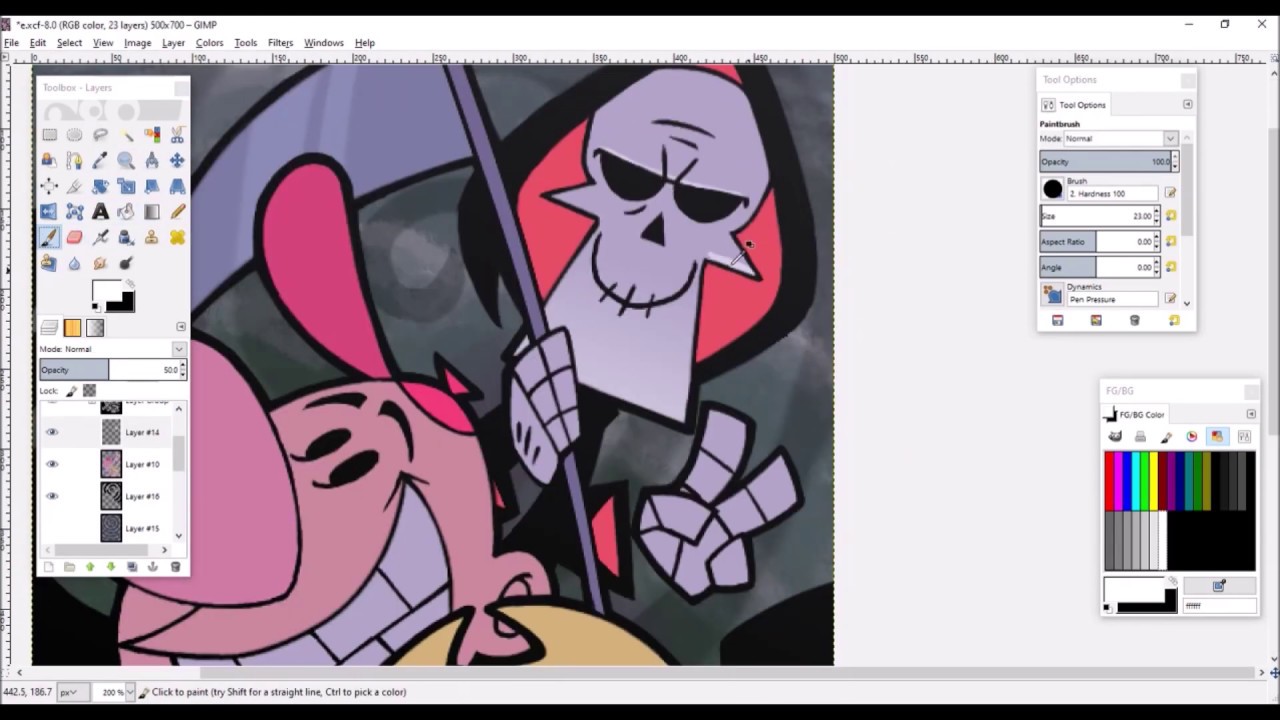Viewport: 1280px width, 720px height.
Task: Select the Alignment tool
Action: [x=49, y=186]
